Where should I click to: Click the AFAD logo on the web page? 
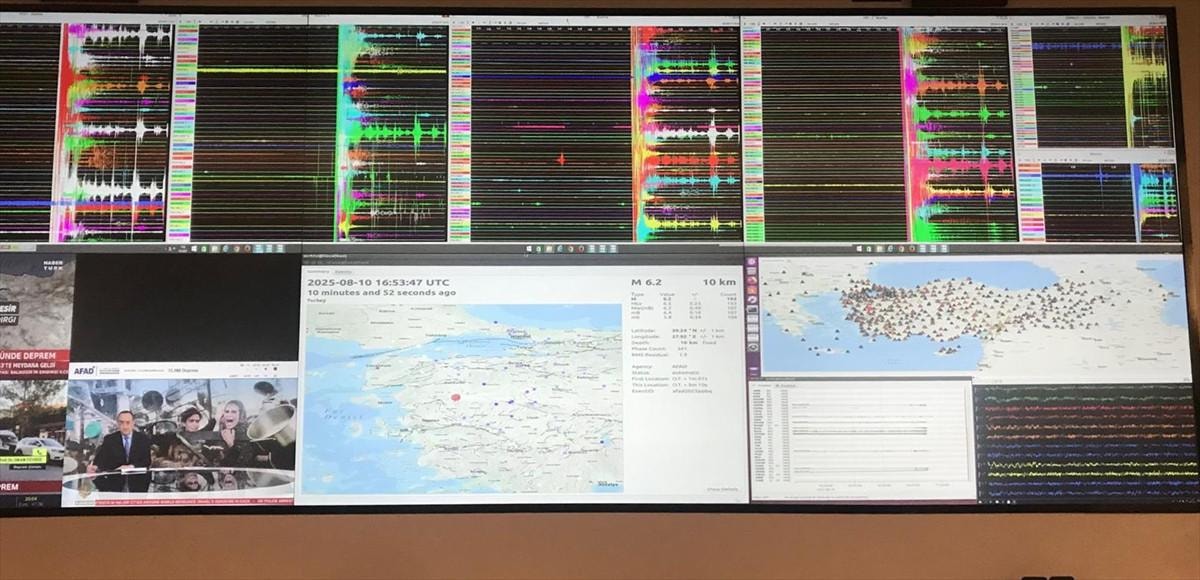pos(84,370)
